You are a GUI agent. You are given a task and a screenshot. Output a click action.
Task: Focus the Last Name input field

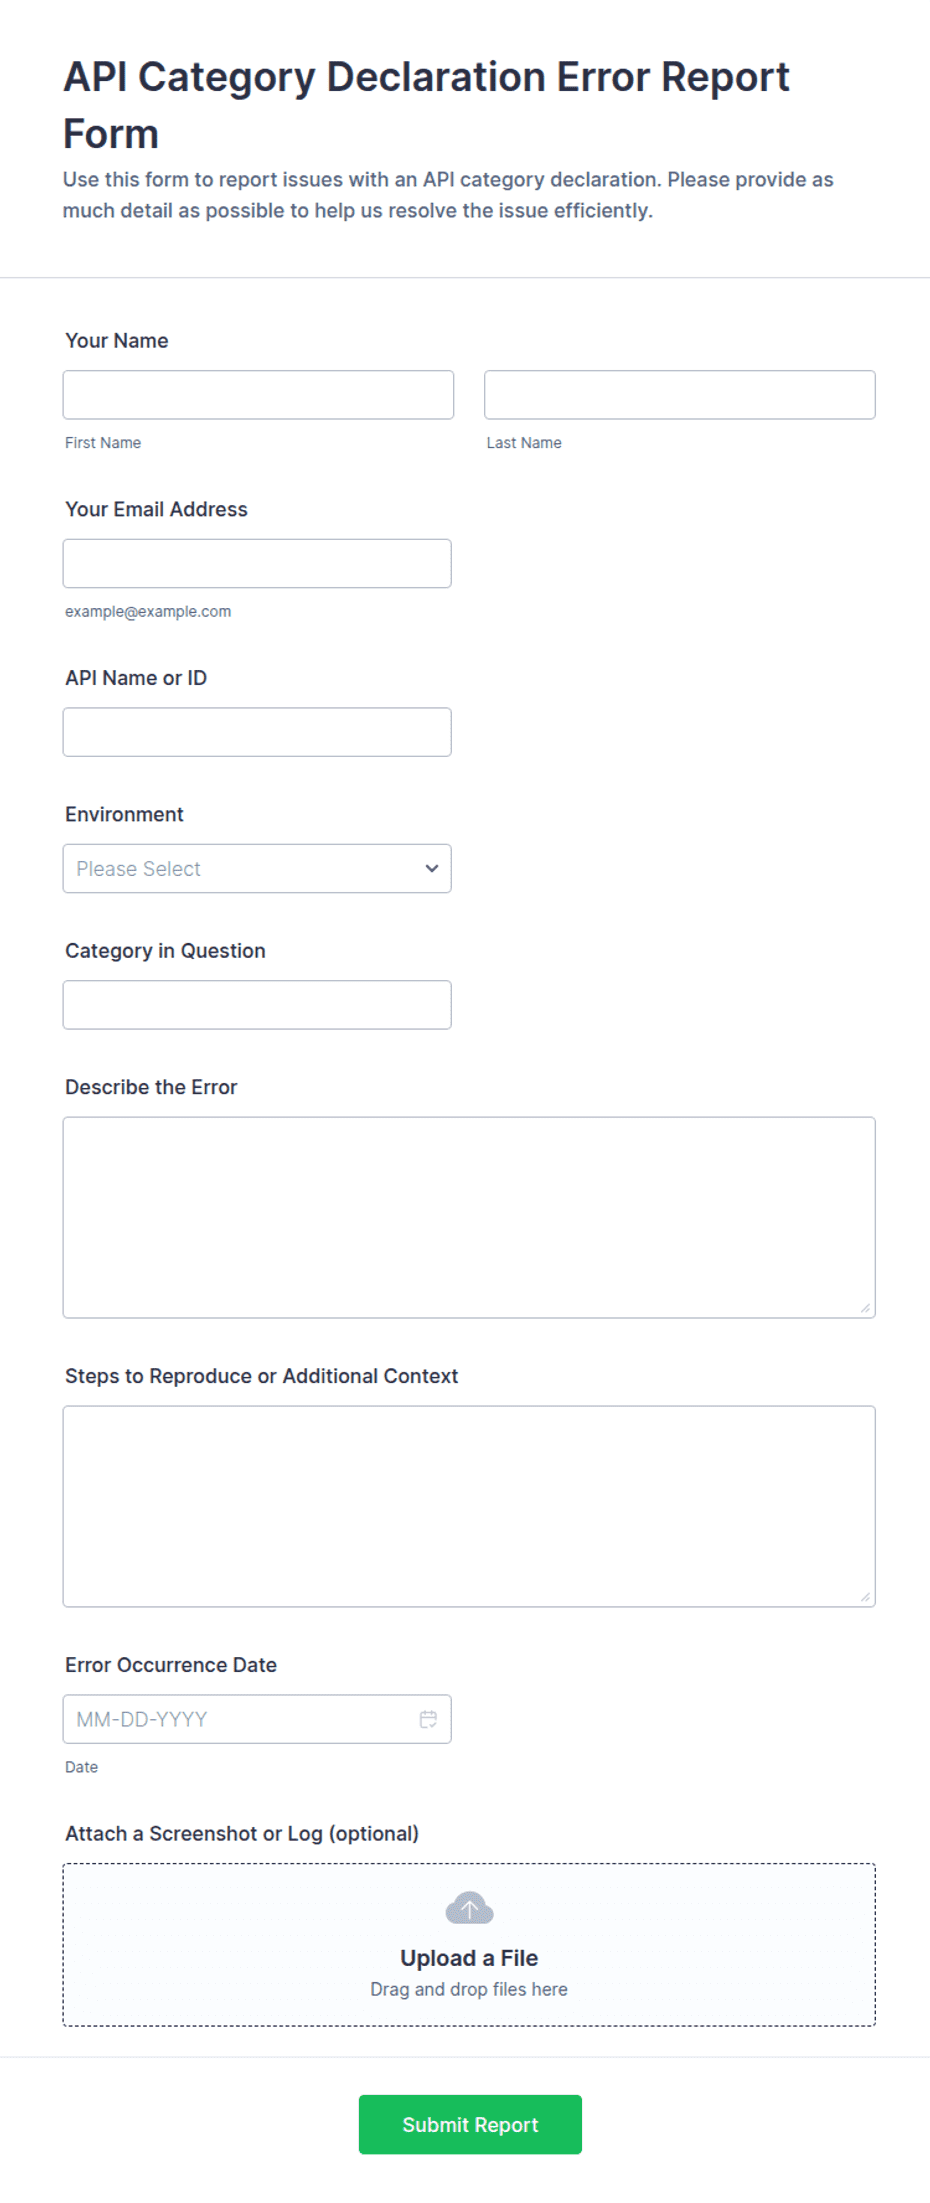point(680,395)
